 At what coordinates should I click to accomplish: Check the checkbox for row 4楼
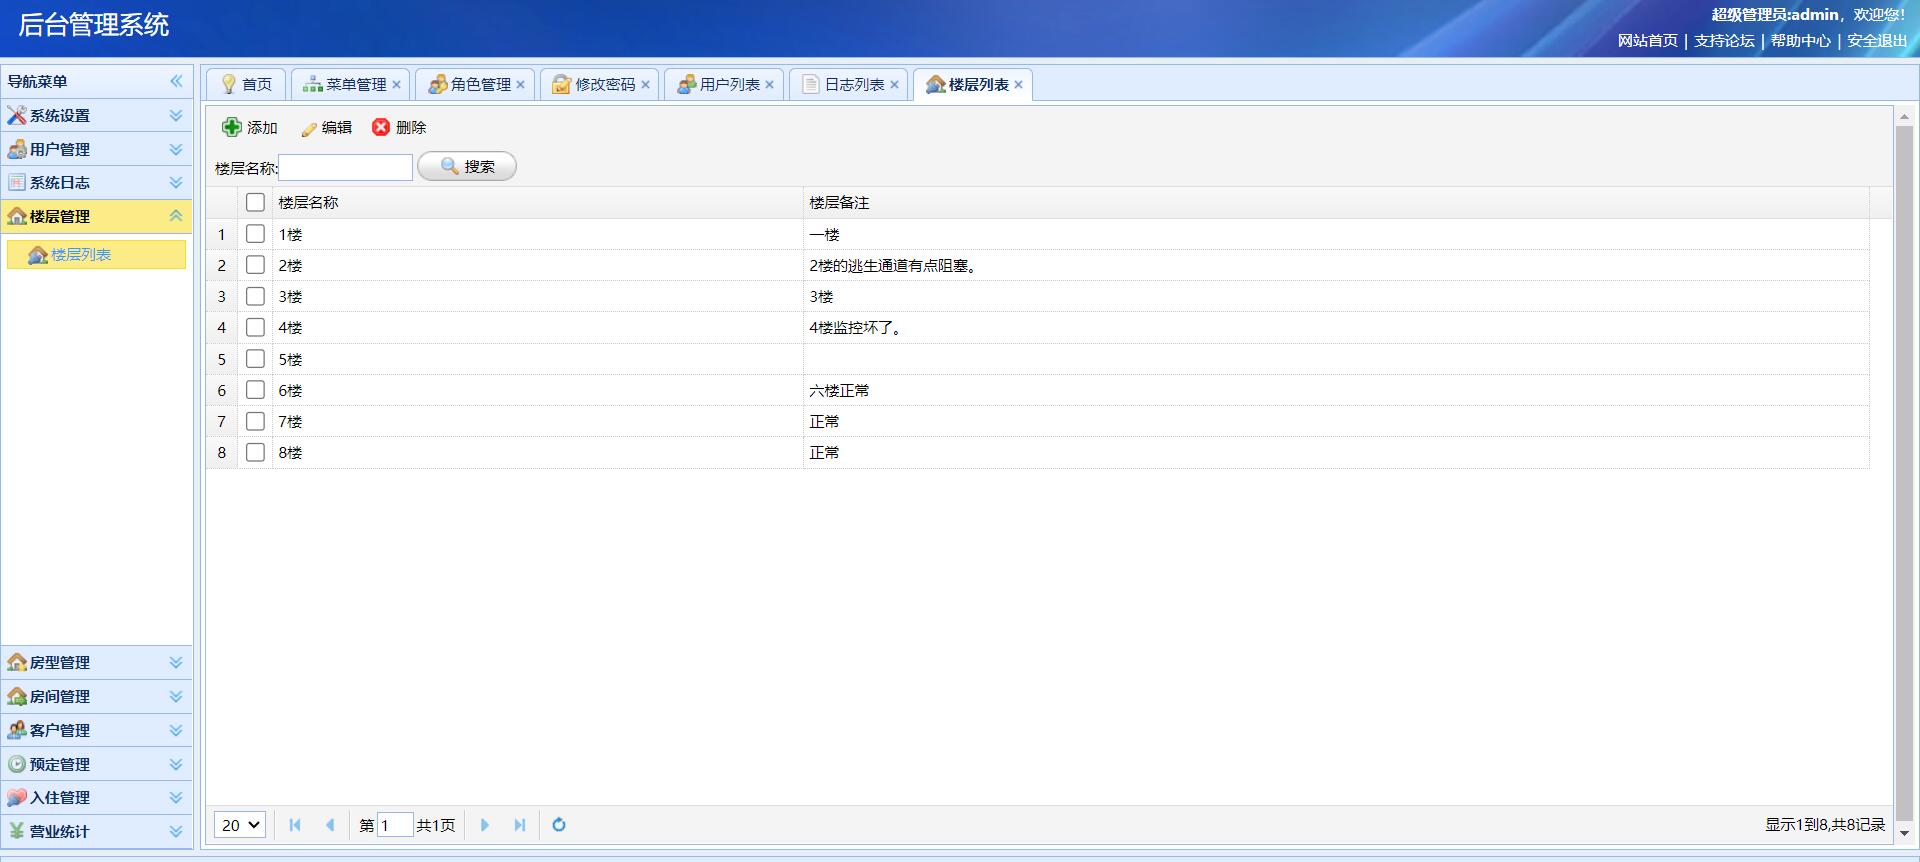pos(255,327)
